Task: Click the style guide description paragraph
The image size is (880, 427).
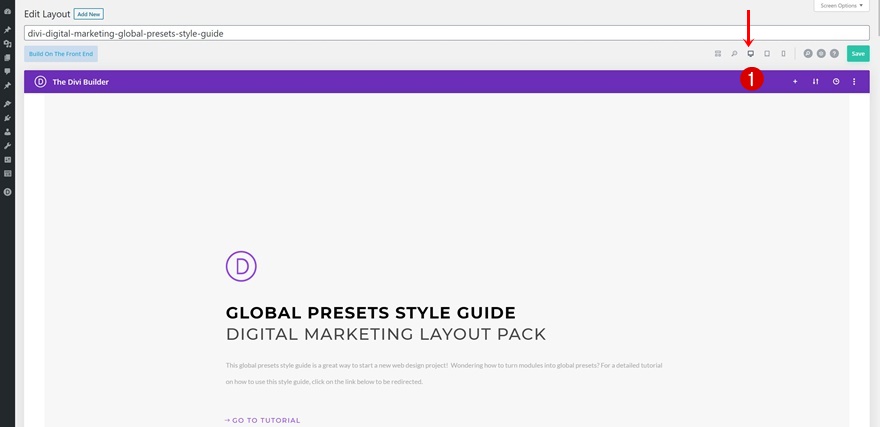Action: tap(444, 373)
